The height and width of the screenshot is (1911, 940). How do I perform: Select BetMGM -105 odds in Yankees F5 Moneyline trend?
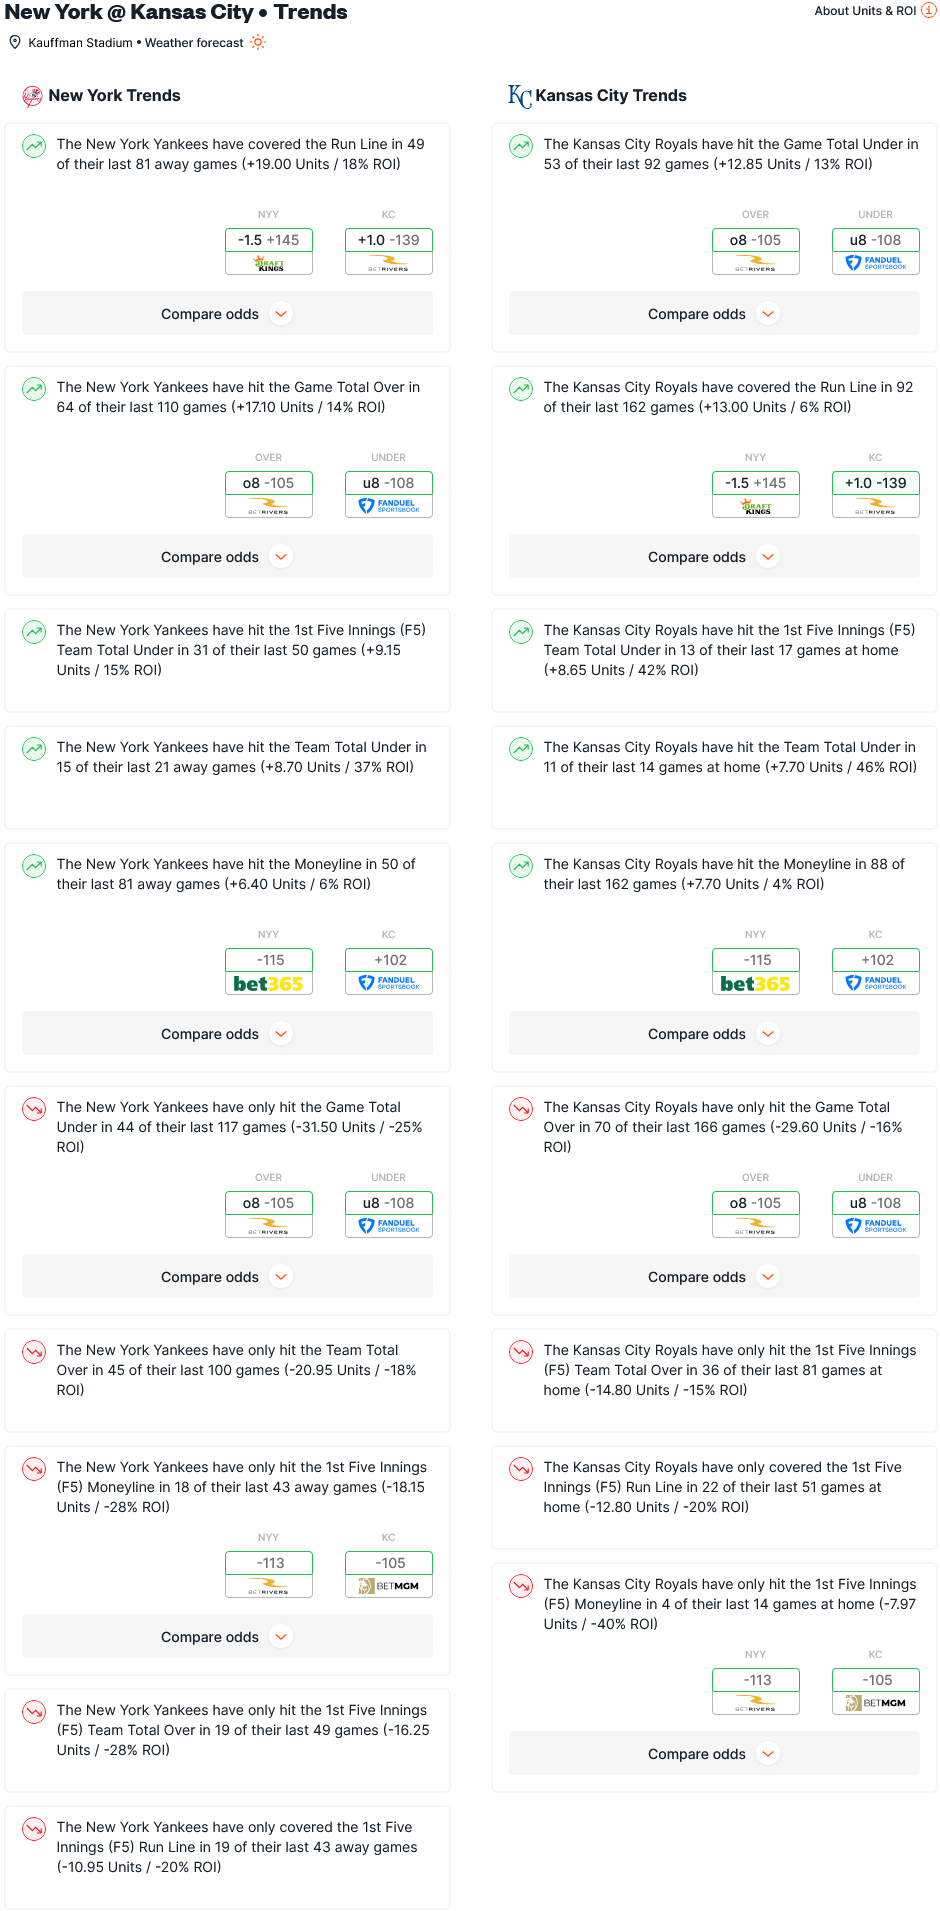(x=389, y=1574)
